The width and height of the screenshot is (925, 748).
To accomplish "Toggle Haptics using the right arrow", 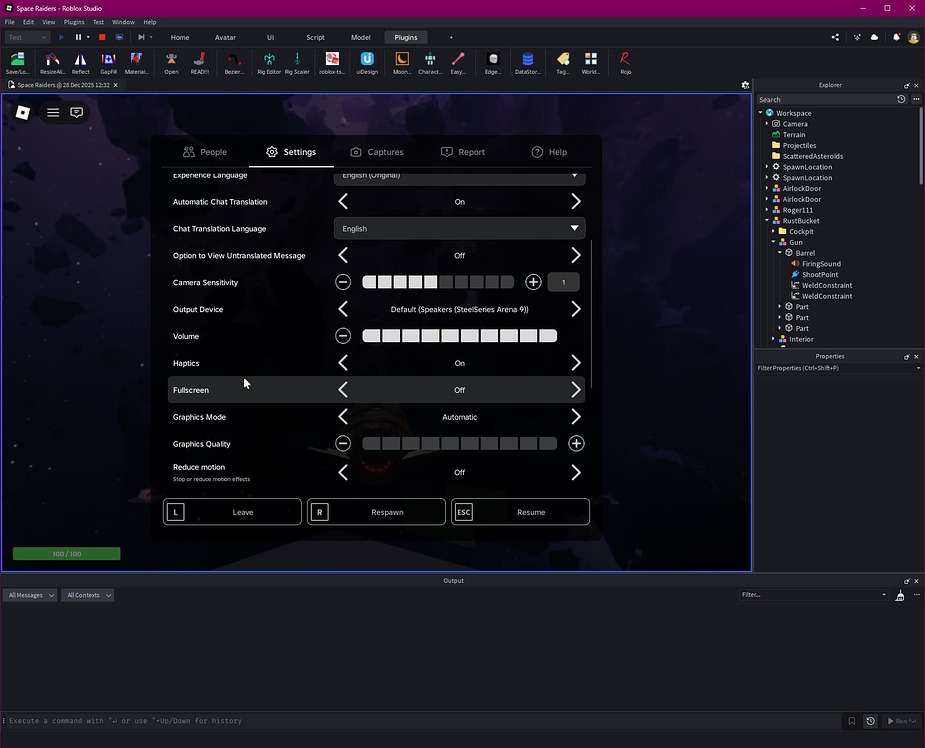I will [x=576, y=363].
